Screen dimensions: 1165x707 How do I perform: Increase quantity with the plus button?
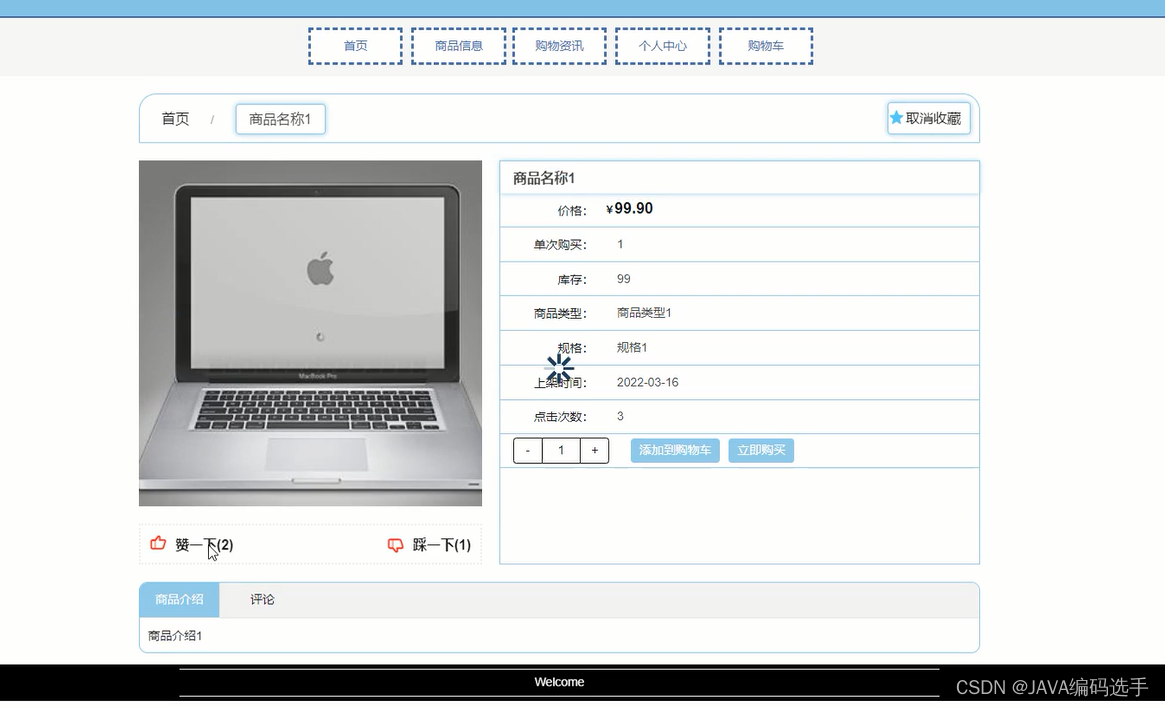[x=594, y=450]
